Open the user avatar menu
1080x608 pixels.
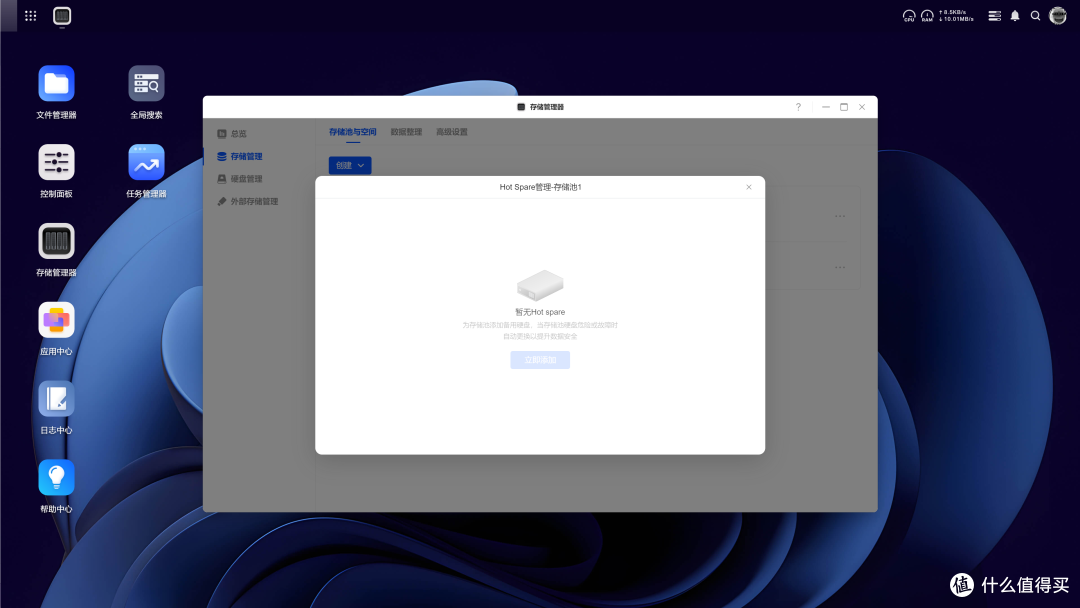[1058, 15]
